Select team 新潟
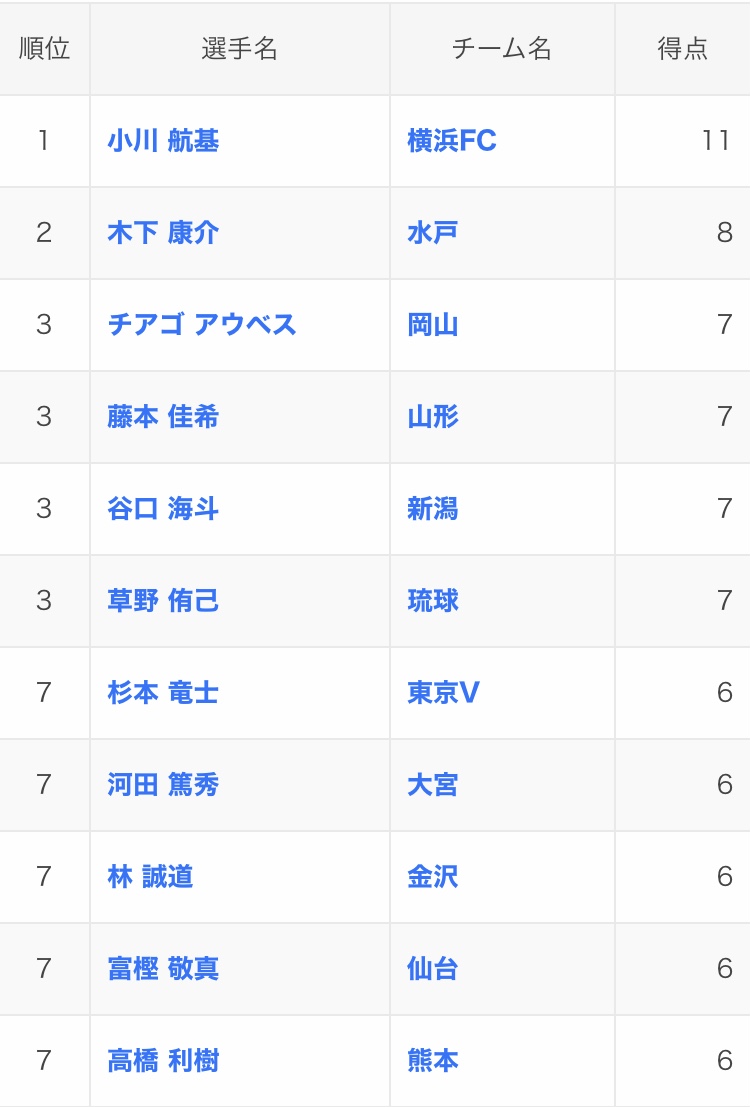Screen dimensions: 750x1107 pos(433,509)
